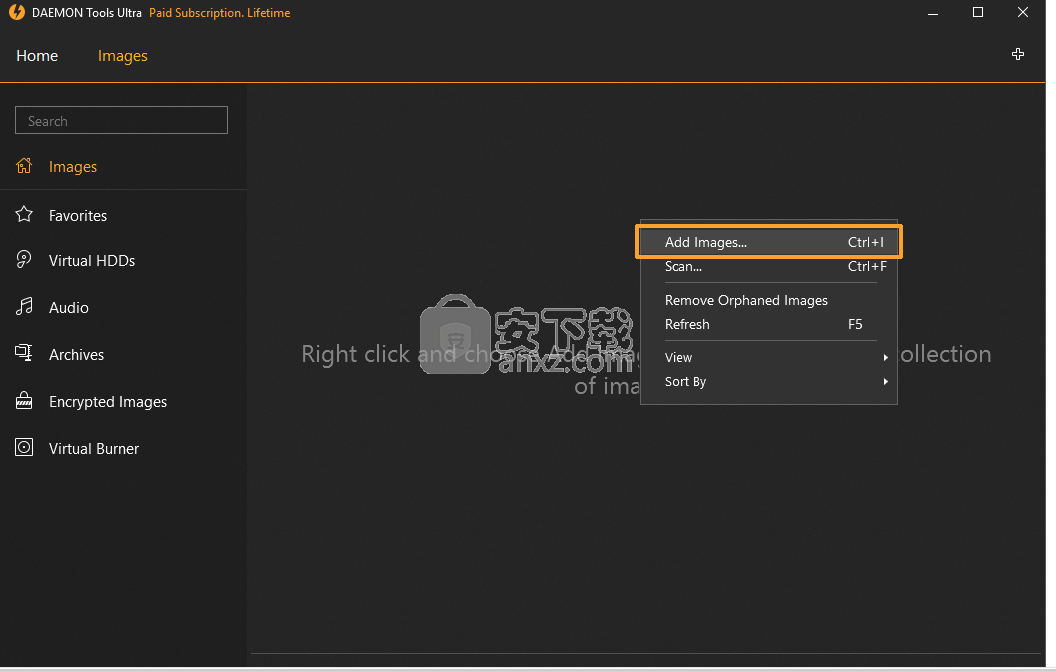Show the Virtual HDDs category
The height and width of the screenshot is (671, 1056).
92,261
